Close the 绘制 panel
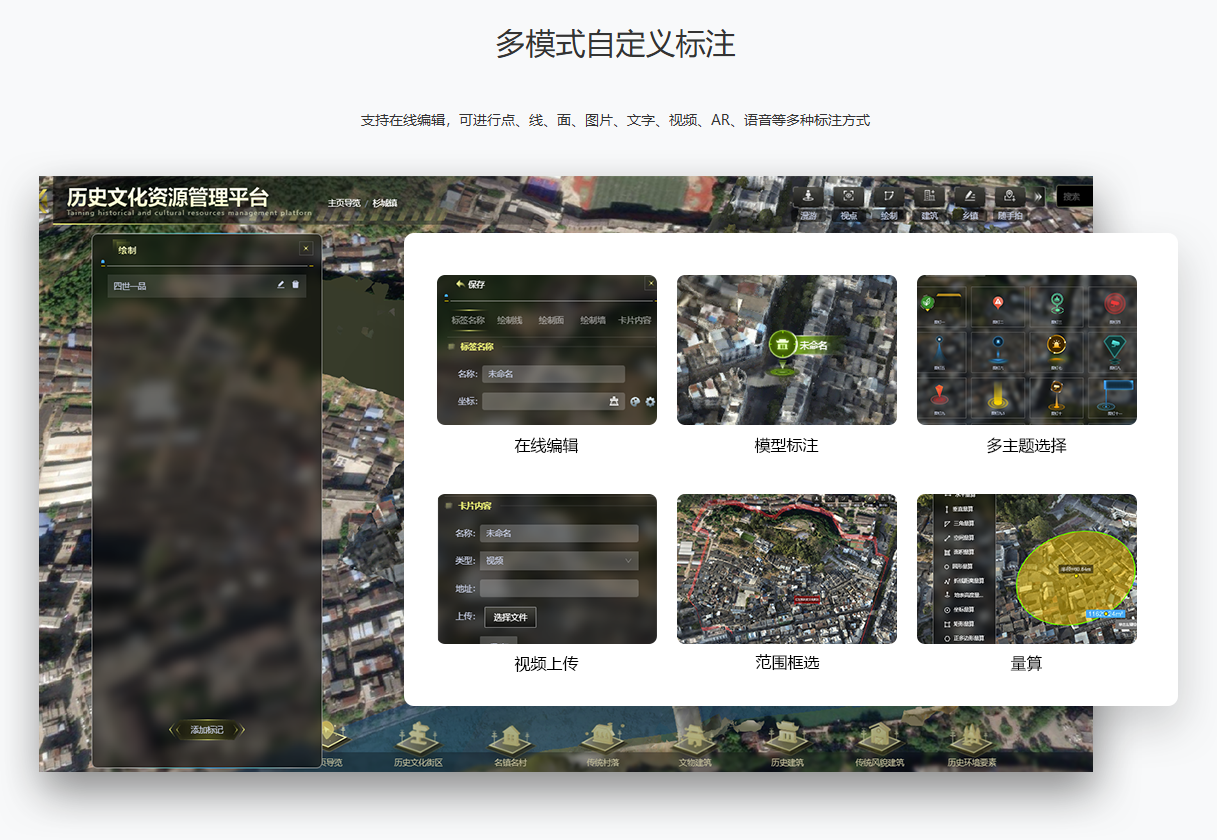The image size is (1217, 840). (306, 249)
